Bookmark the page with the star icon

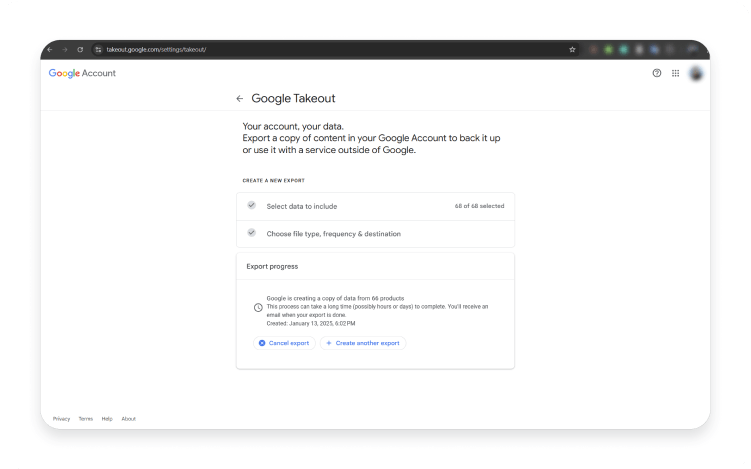pyautogui.click(x=572, y=49)
